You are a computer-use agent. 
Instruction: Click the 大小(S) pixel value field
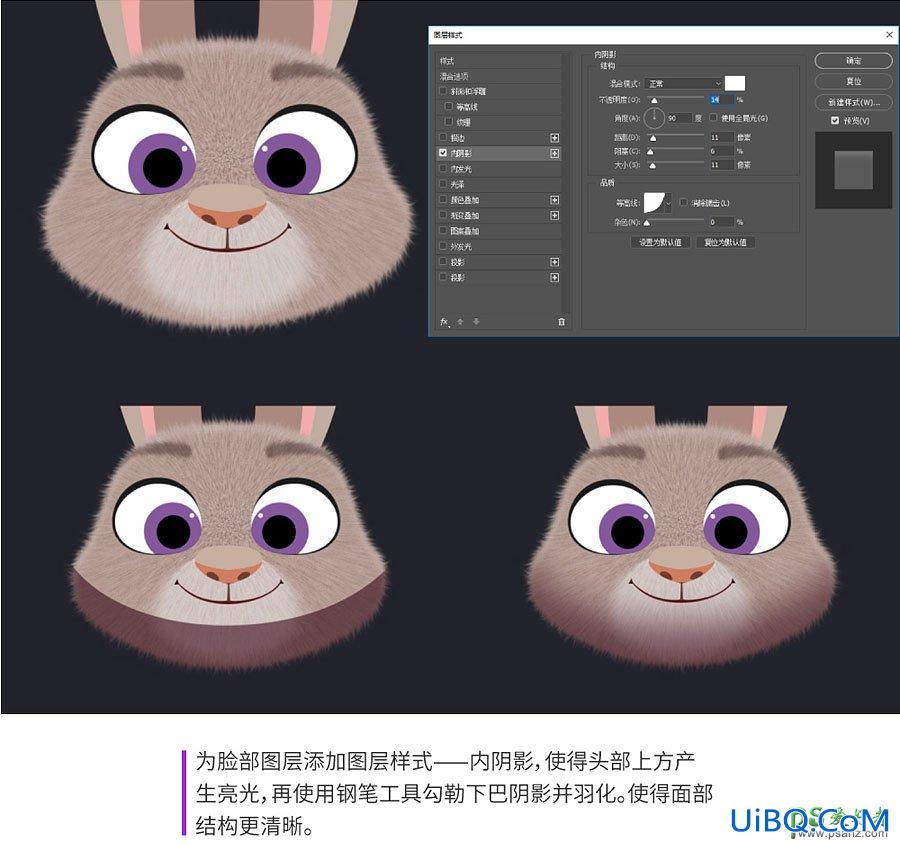(721, 165)
